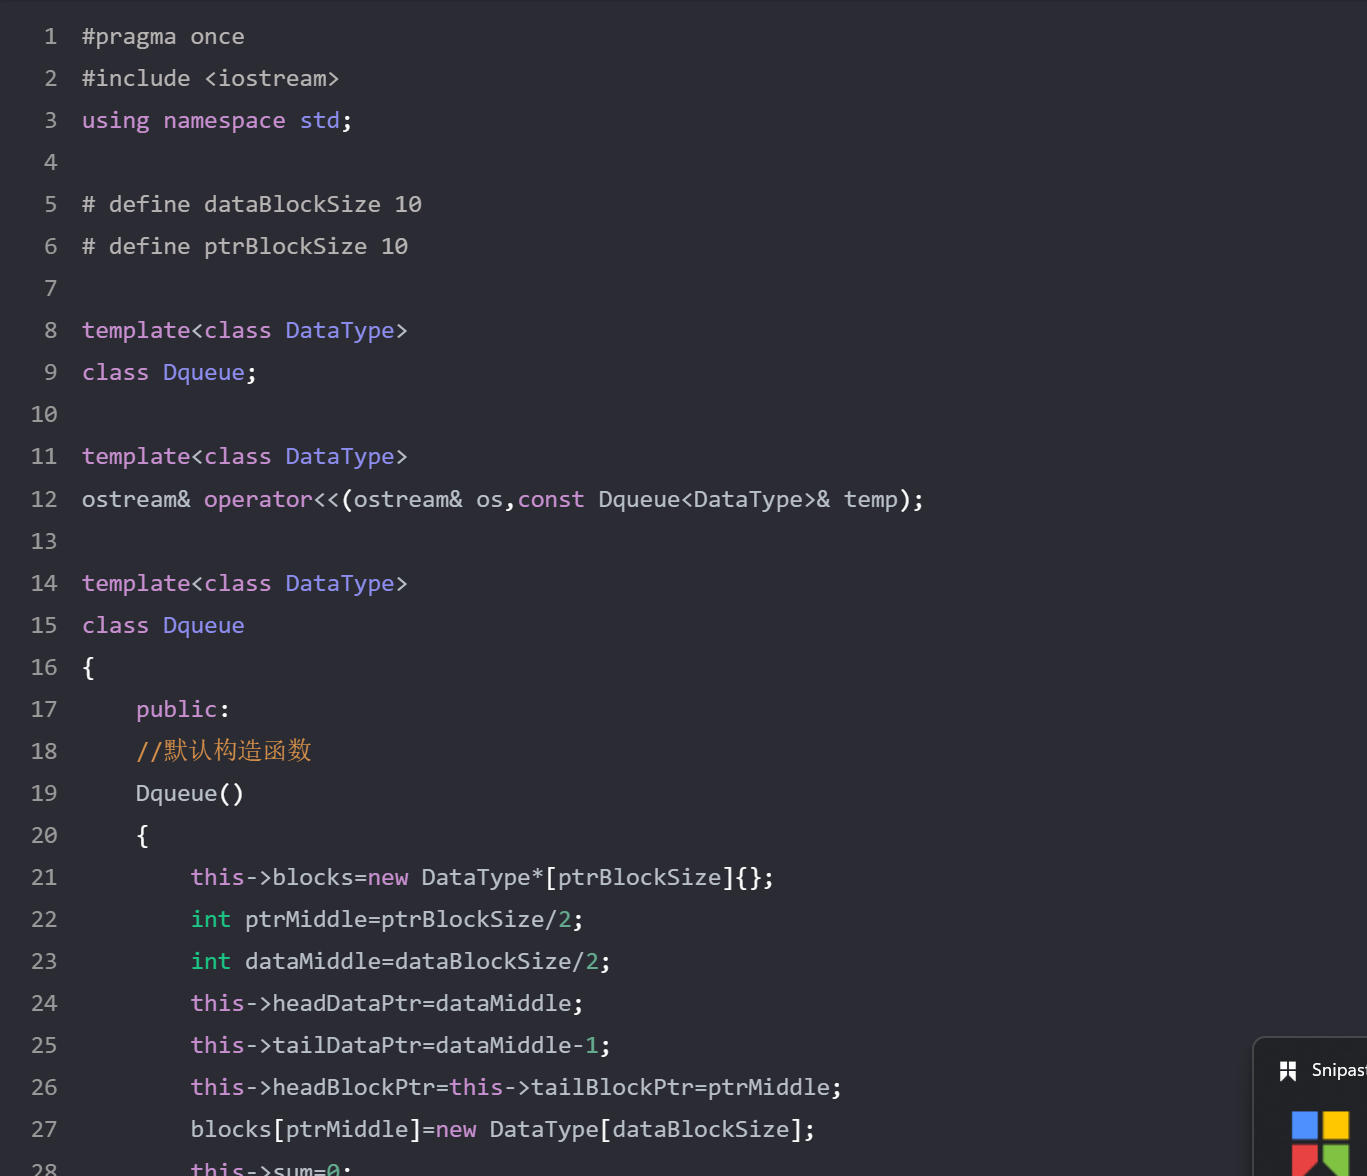Click the "#pragma once" line
Image resolution: width=1367 pixels, height=1176 pixels.
tap(163, 37)
